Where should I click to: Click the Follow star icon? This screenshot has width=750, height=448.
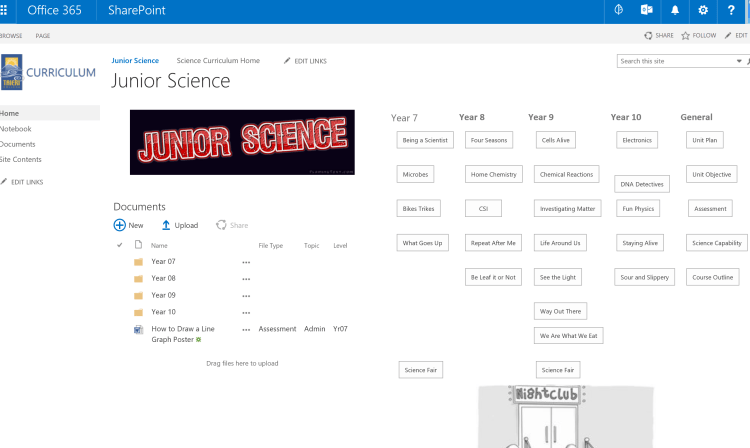(686, 36)
